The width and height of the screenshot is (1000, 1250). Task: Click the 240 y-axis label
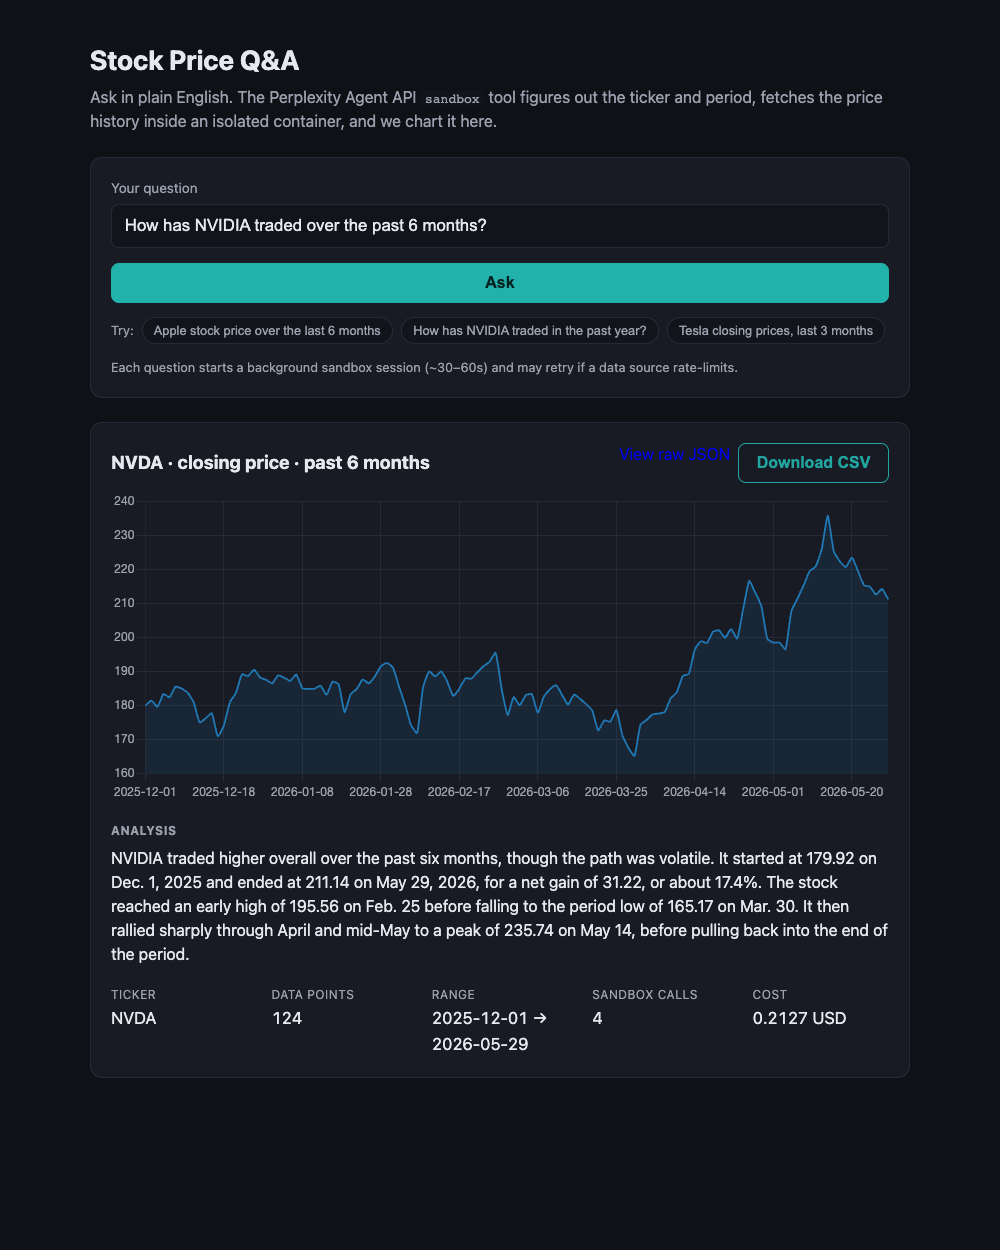[123, 501]
